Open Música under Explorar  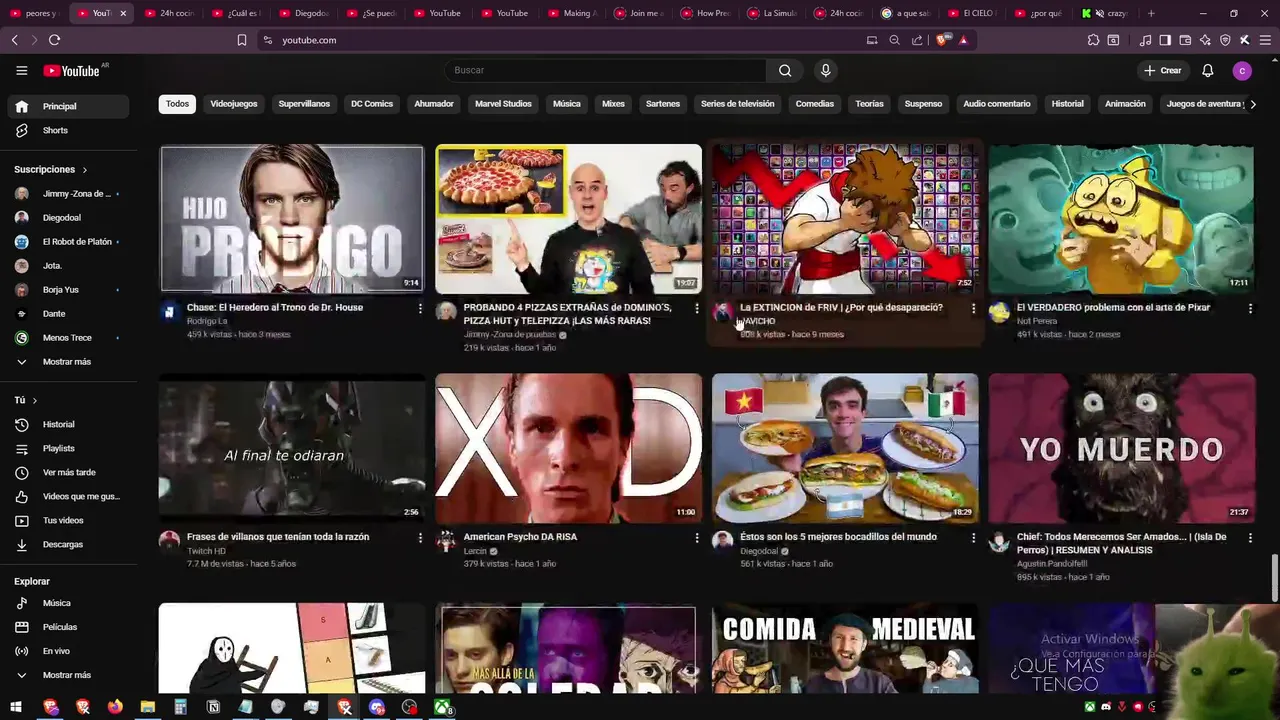pos(69,603)
